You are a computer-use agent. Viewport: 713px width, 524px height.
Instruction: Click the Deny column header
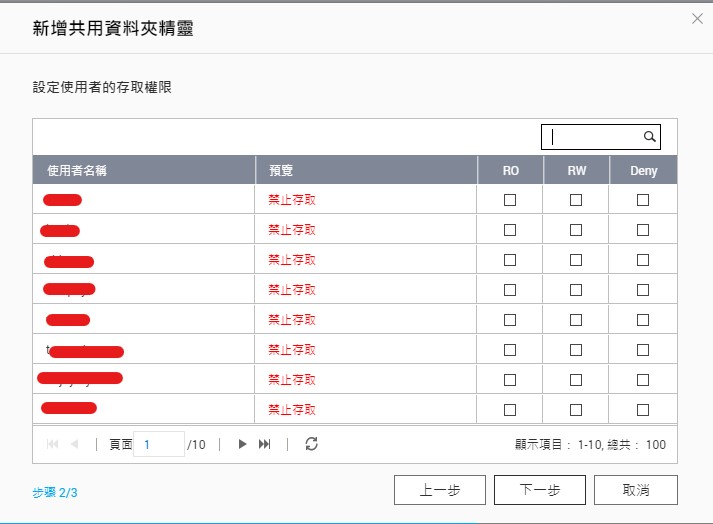[x=643, y=170]
